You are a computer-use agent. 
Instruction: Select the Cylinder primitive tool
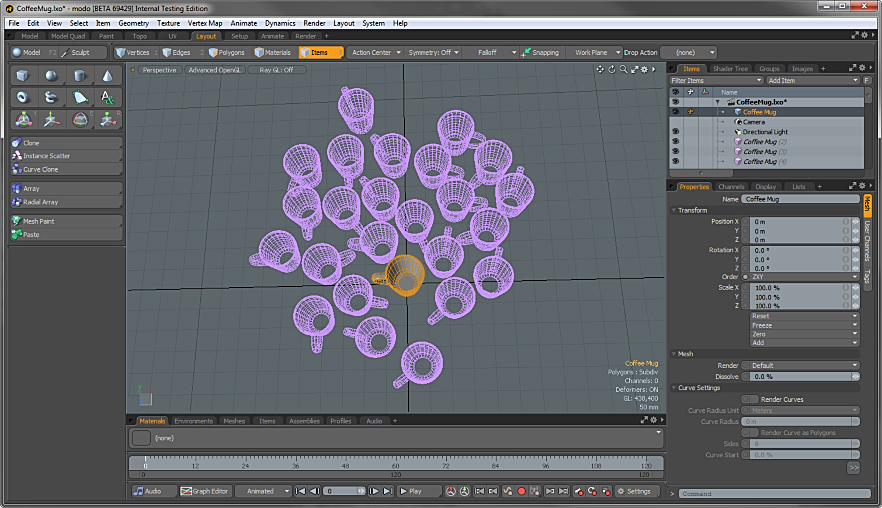79,75
